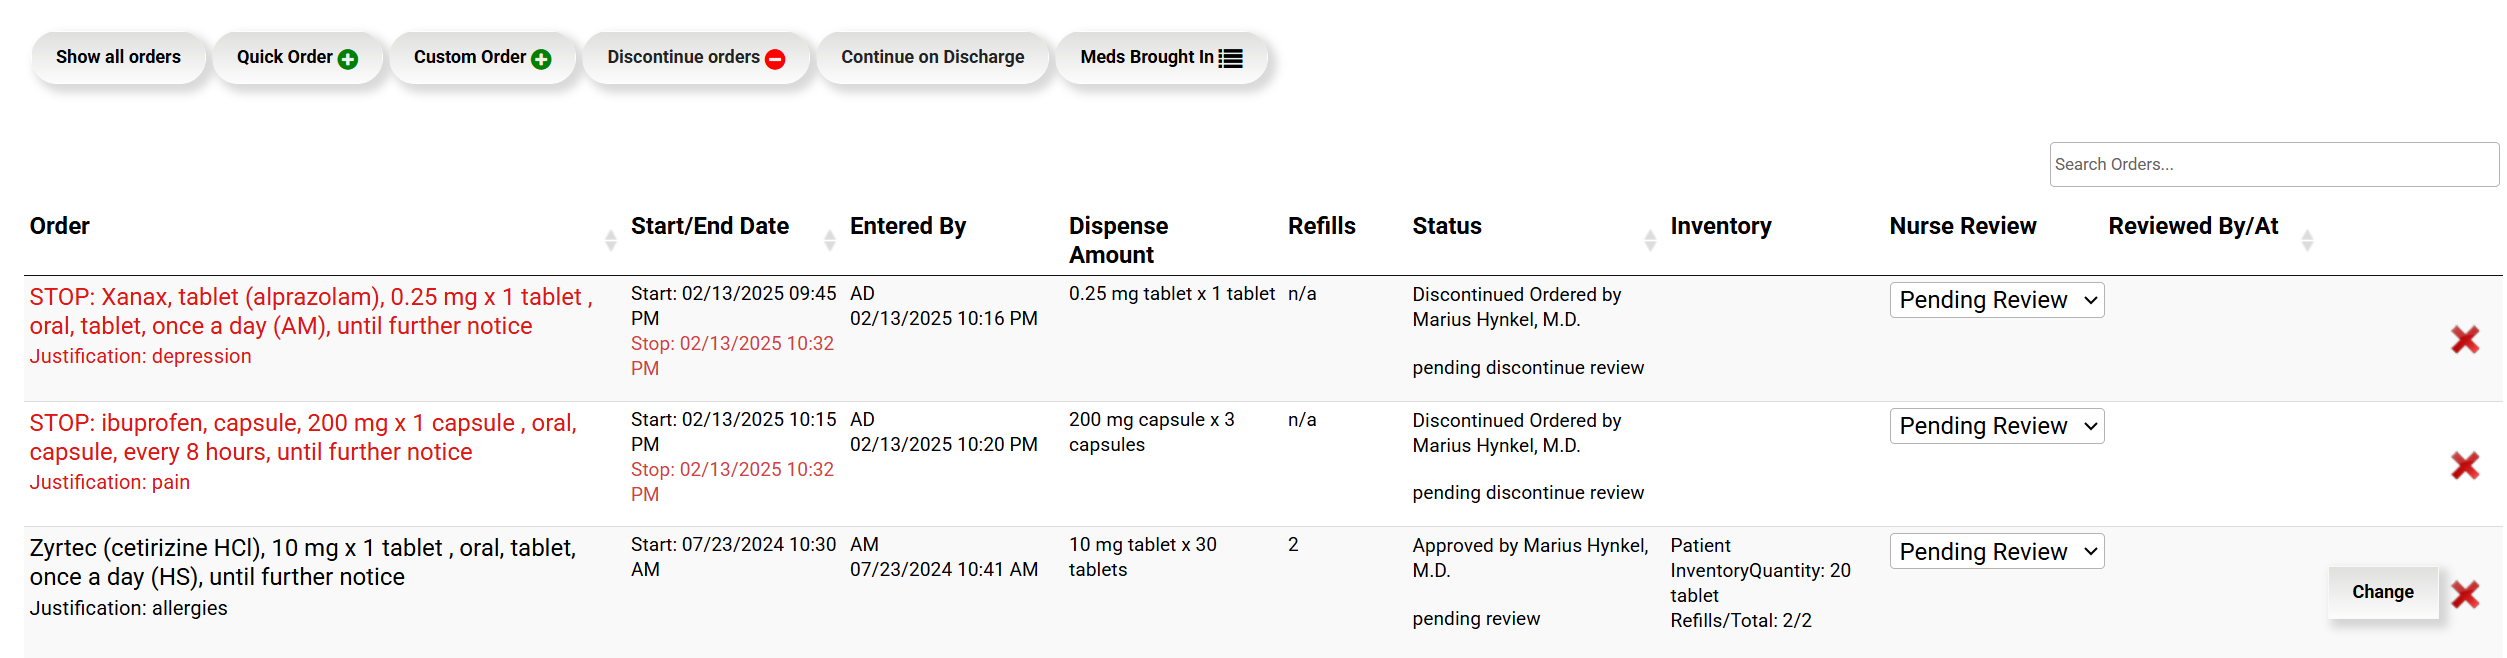
Task: Click the Entered By column header
Action: click(x=907, y=227)
